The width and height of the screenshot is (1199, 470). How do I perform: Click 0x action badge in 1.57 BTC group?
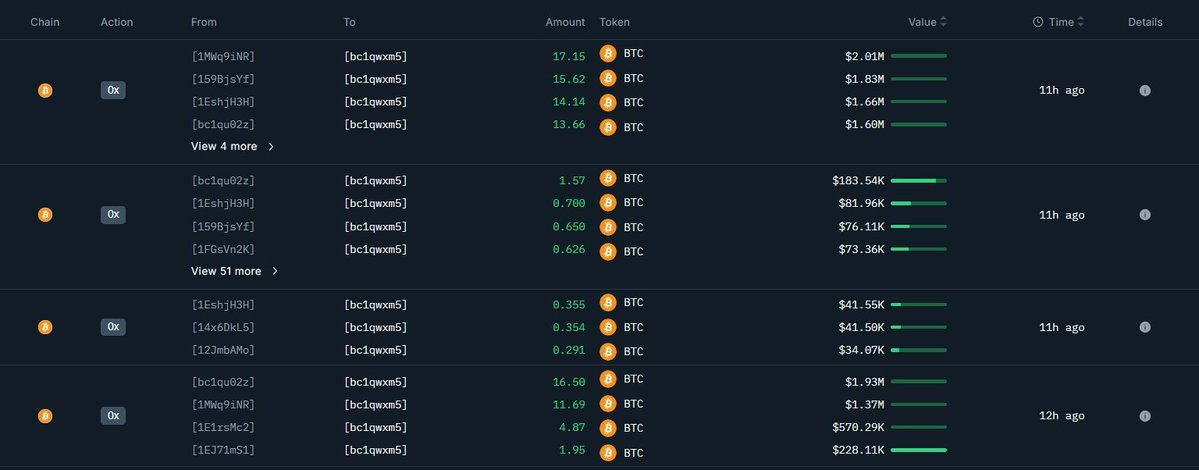pyautogui.click(x=113, y=215)
